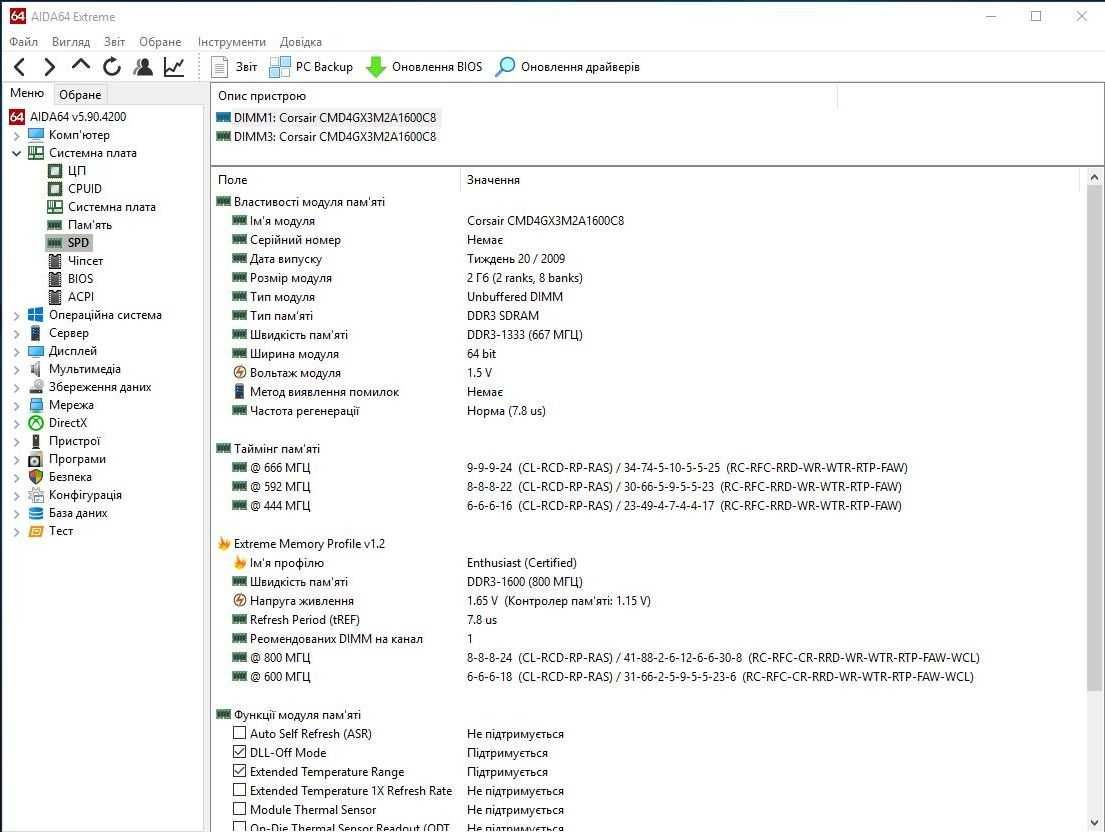This screenshot has height=832, width=1105.
Task: Click the Мультимедіа speaker icon
Action: pyautogui.click(x=36, y=369)
